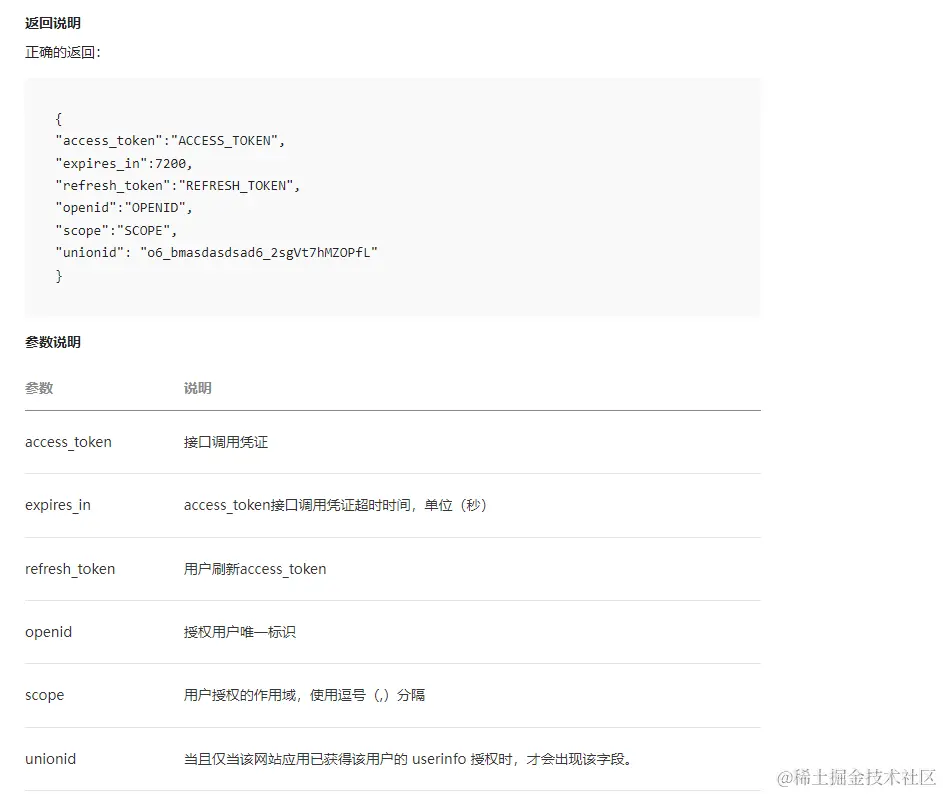
Task: Click the 返回说明 heading
Action: 52,22
